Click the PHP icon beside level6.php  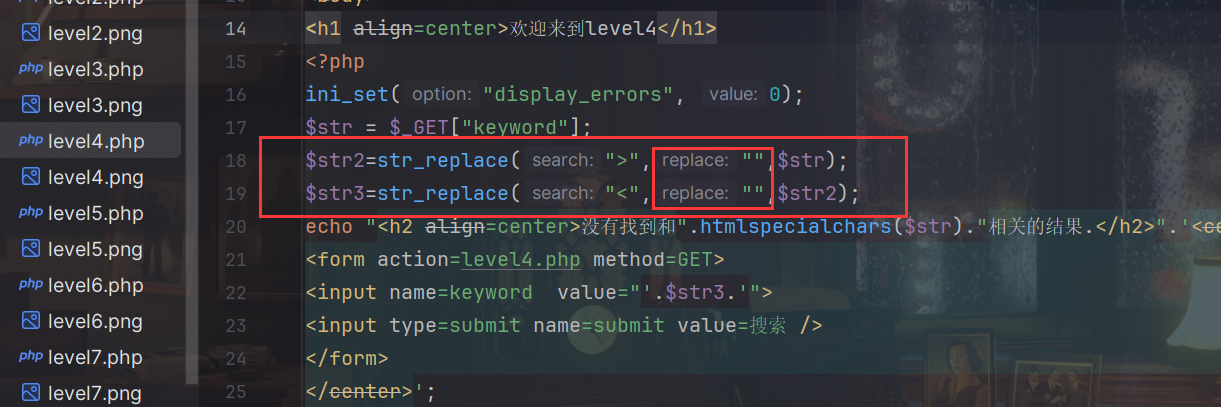30,285
